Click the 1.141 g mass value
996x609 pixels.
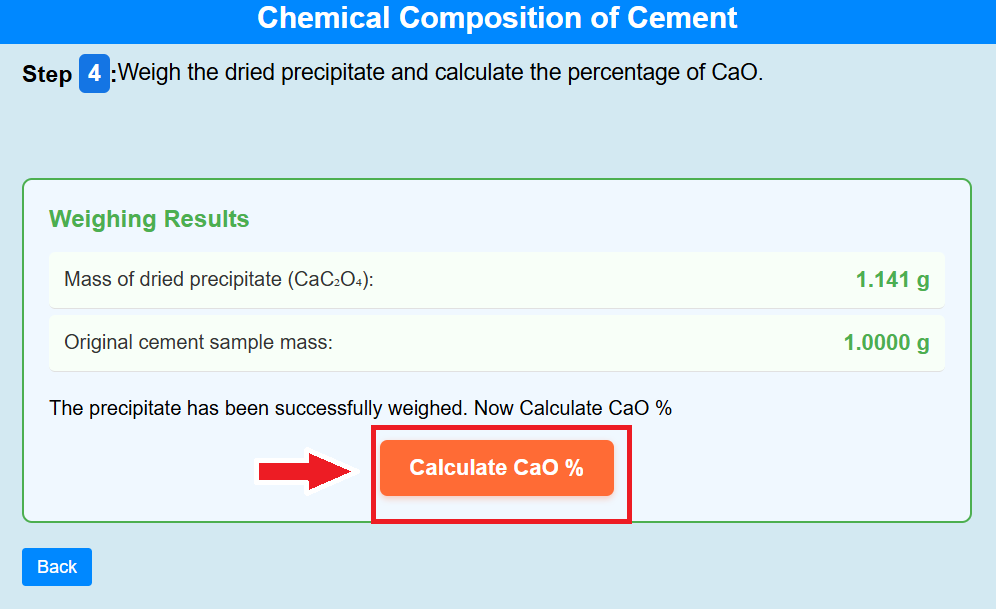pos(892,280)
